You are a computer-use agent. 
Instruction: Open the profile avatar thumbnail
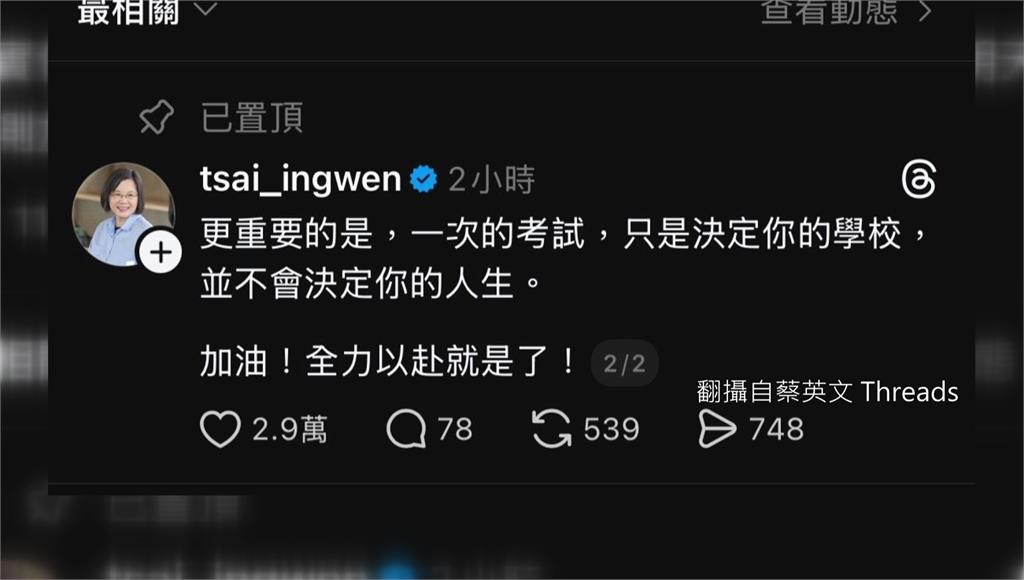tap(123, 214)
